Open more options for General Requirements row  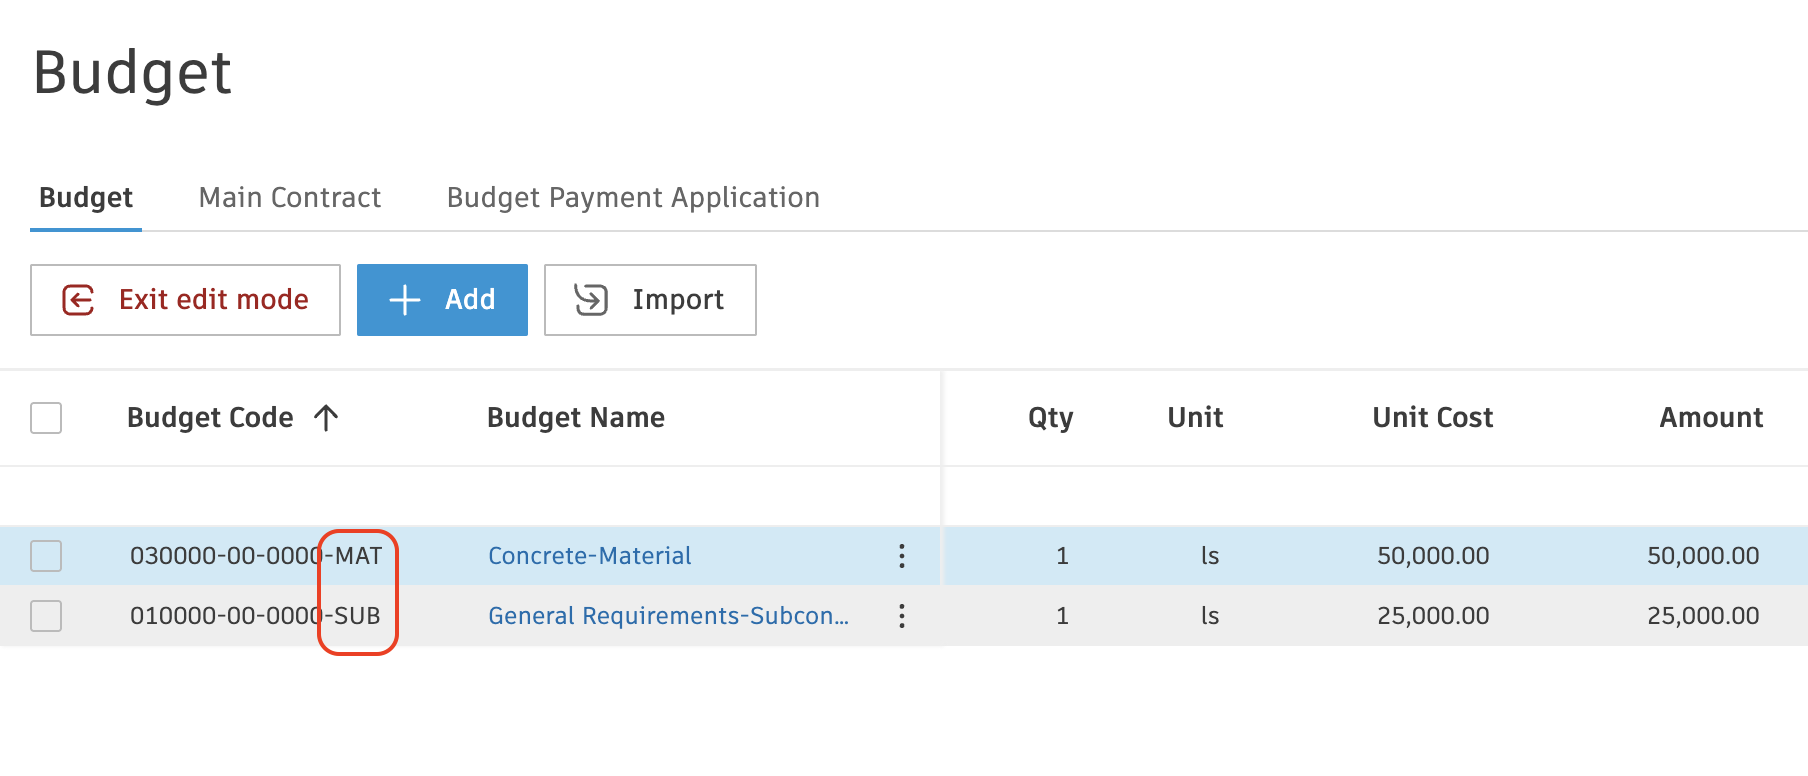(902, 616)
